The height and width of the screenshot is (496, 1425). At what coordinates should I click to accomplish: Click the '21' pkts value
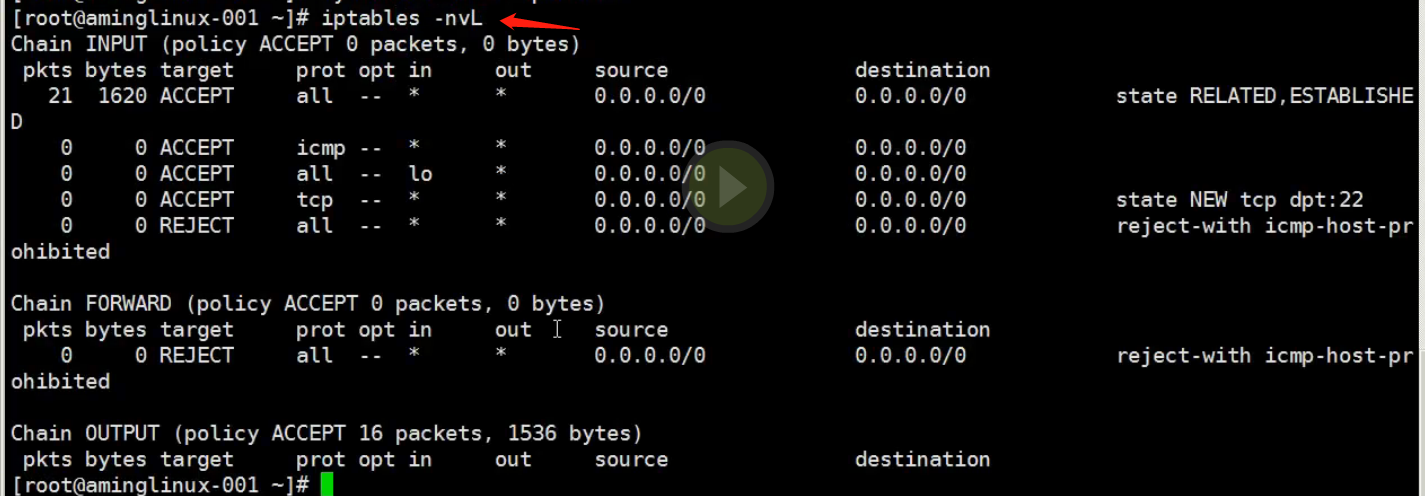tap(60, 96)
